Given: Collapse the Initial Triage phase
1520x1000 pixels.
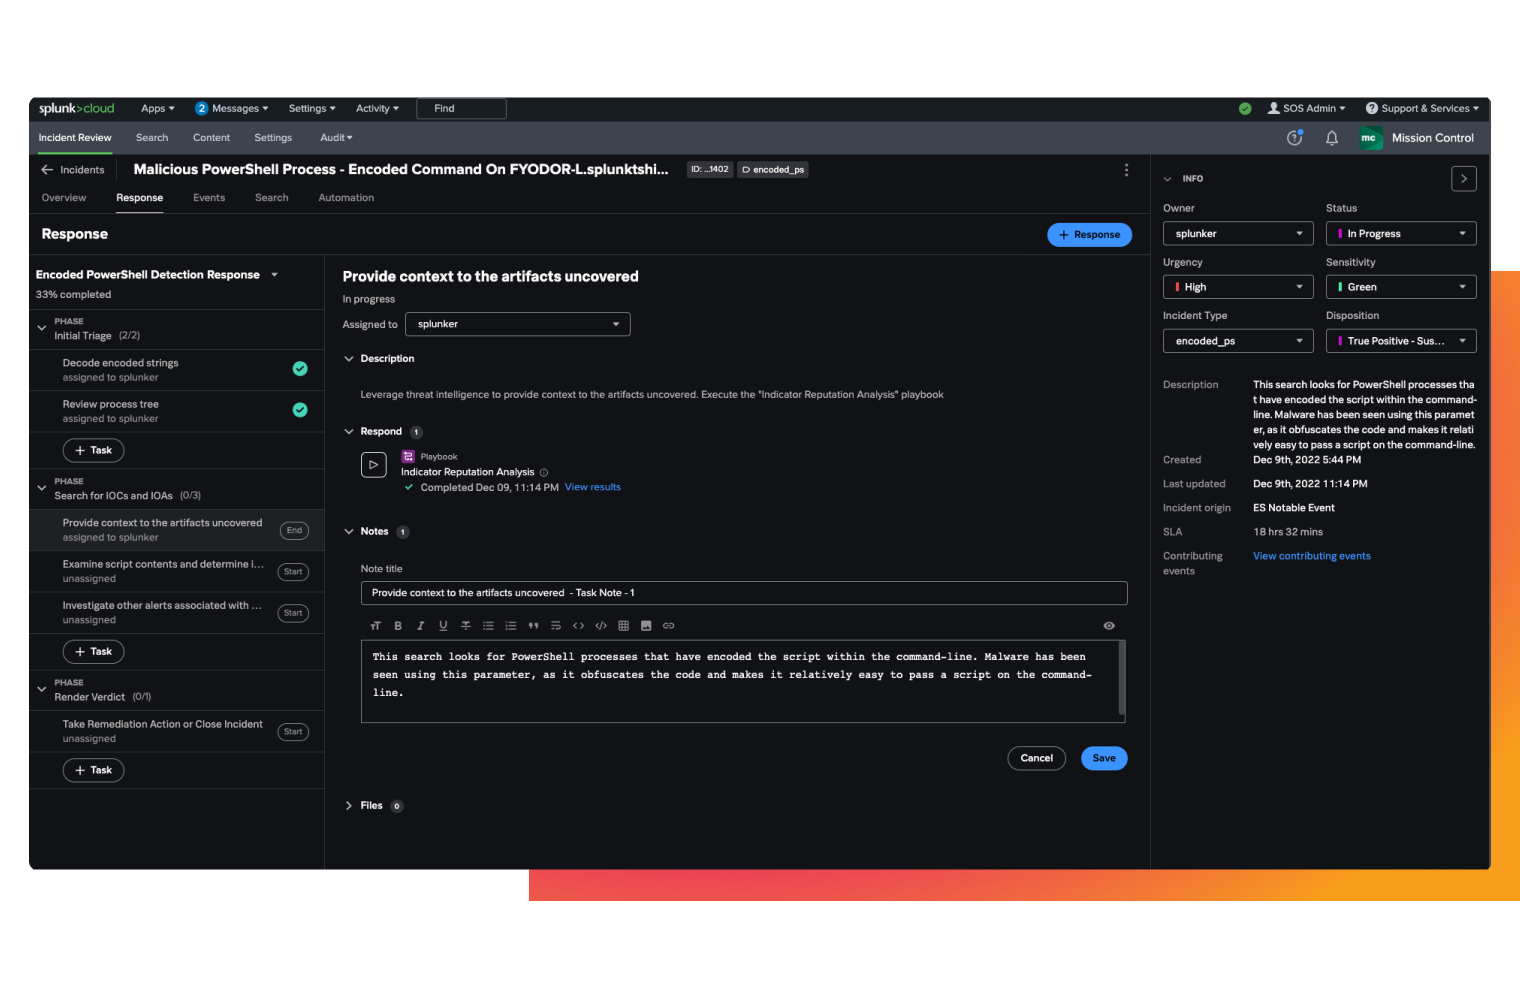Looking at the screenshot, I should click(41, 327).
